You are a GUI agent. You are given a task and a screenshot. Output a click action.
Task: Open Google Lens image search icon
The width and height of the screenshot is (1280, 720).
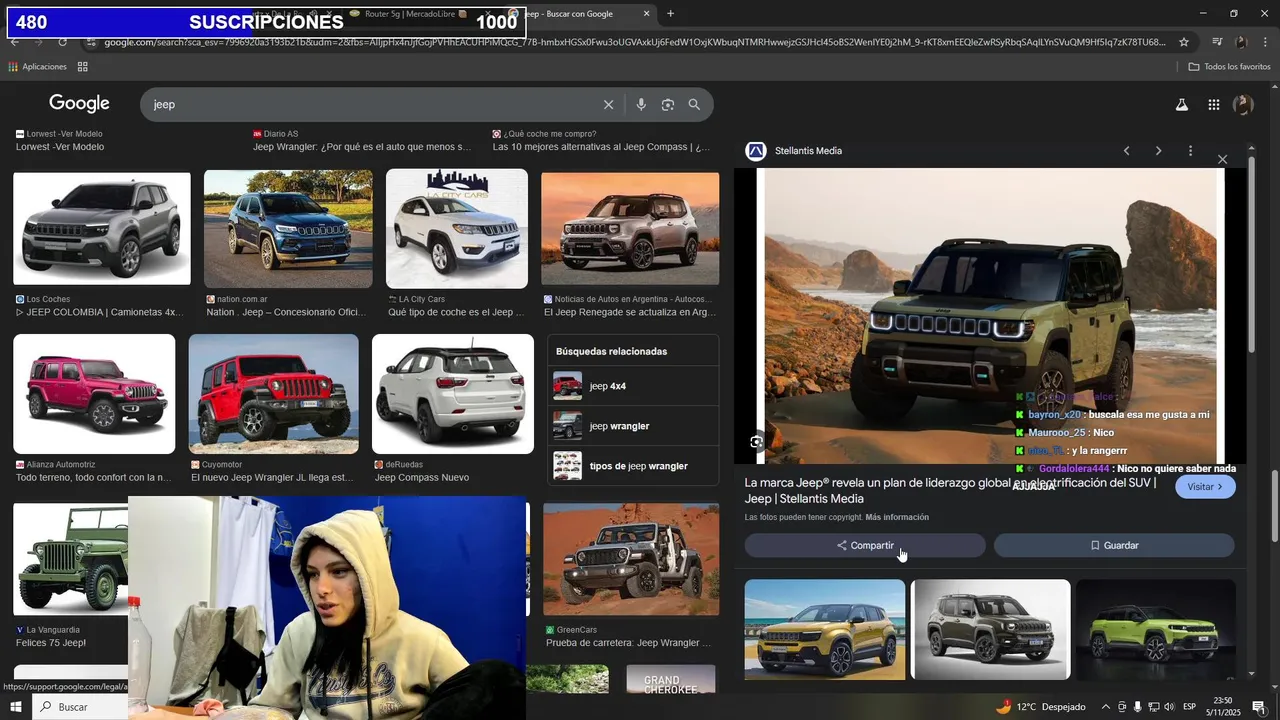click(x=668, y=105)
